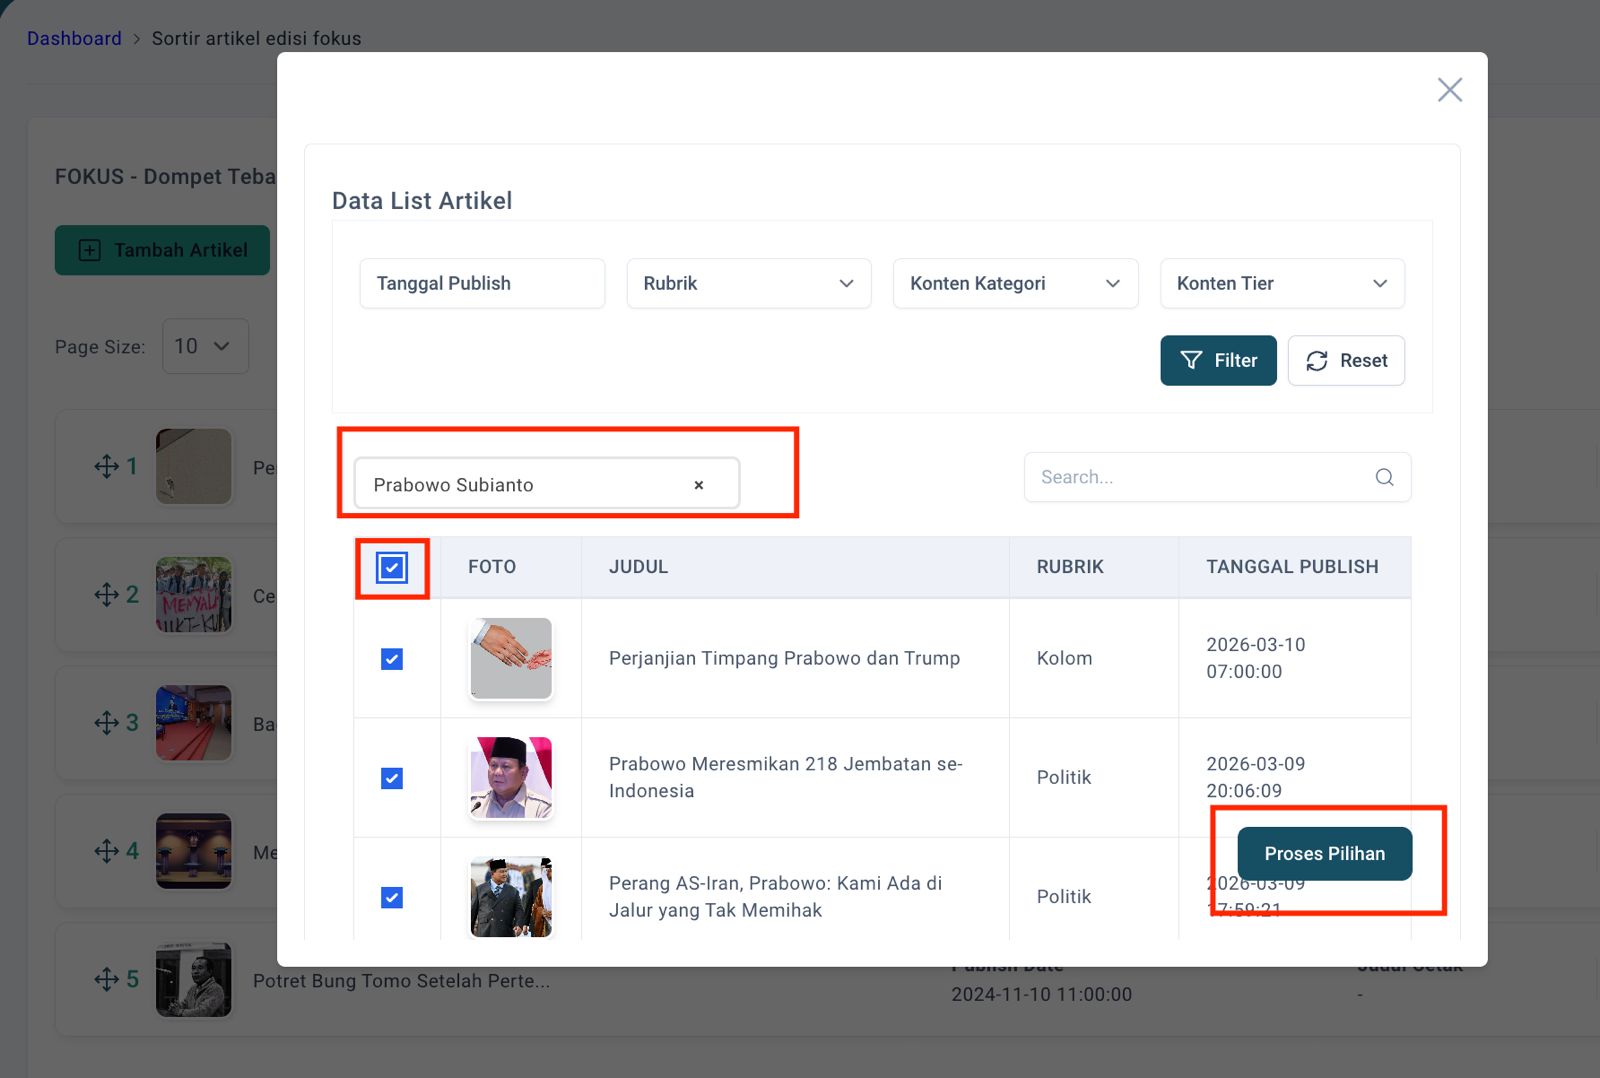1600x1078 pixels.
Task: Remove the Prabowo Subianto tag
Action: click(x=699, y=485)
